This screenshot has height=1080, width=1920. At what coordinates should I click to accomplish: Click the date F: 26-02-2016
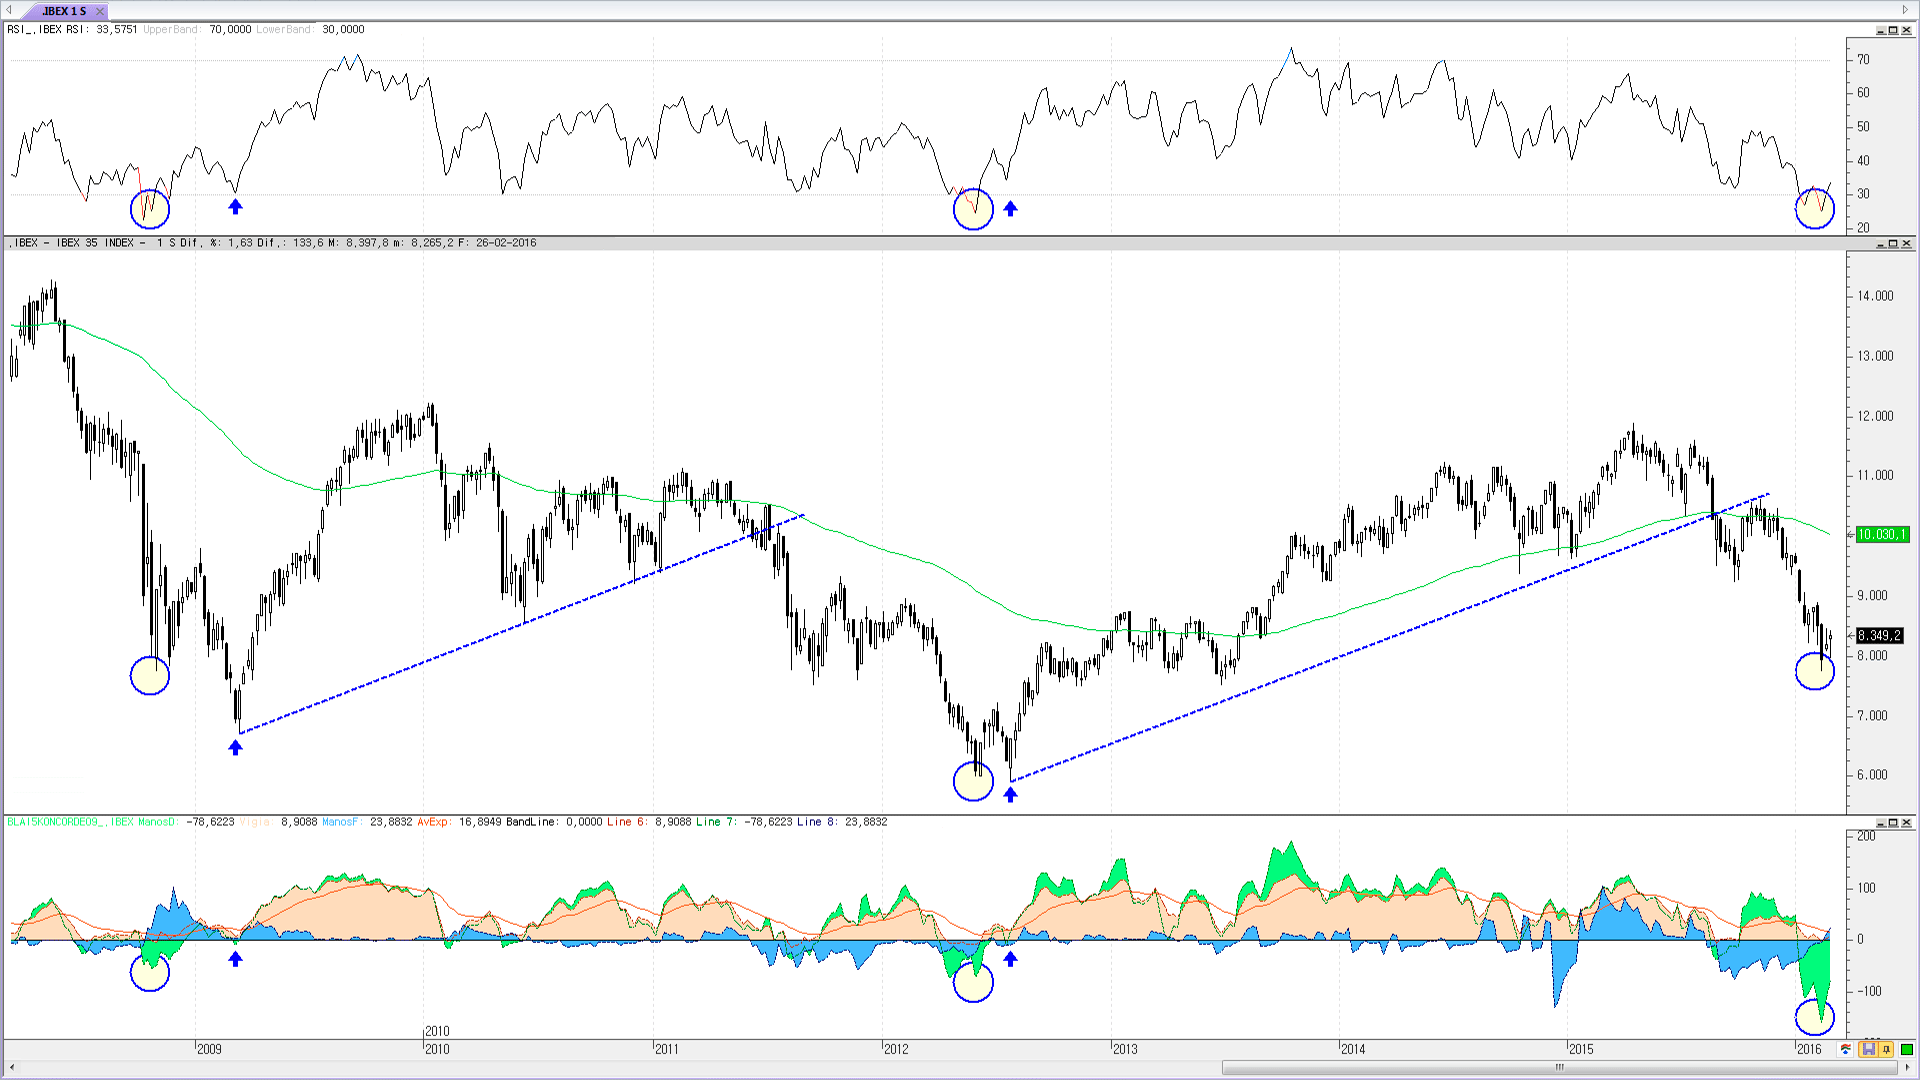pos(498,243)
